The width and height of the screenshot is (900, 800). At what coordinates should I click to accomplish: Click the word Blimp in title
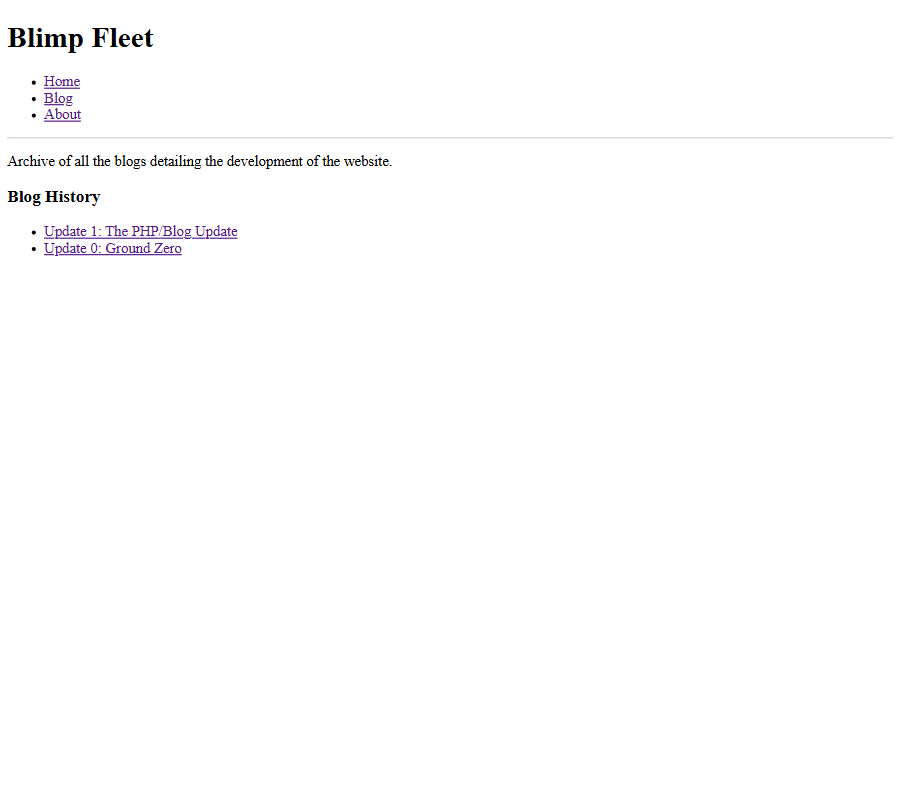coord(45,38)
